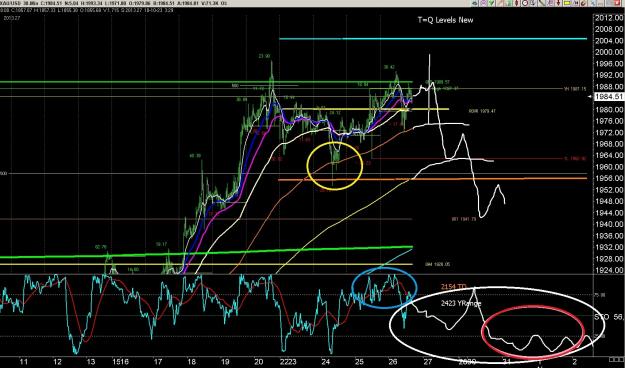This screenshot has height=368, width=625.
Task: Click the 1960.00 price axis label
Action: pos(609,167)
